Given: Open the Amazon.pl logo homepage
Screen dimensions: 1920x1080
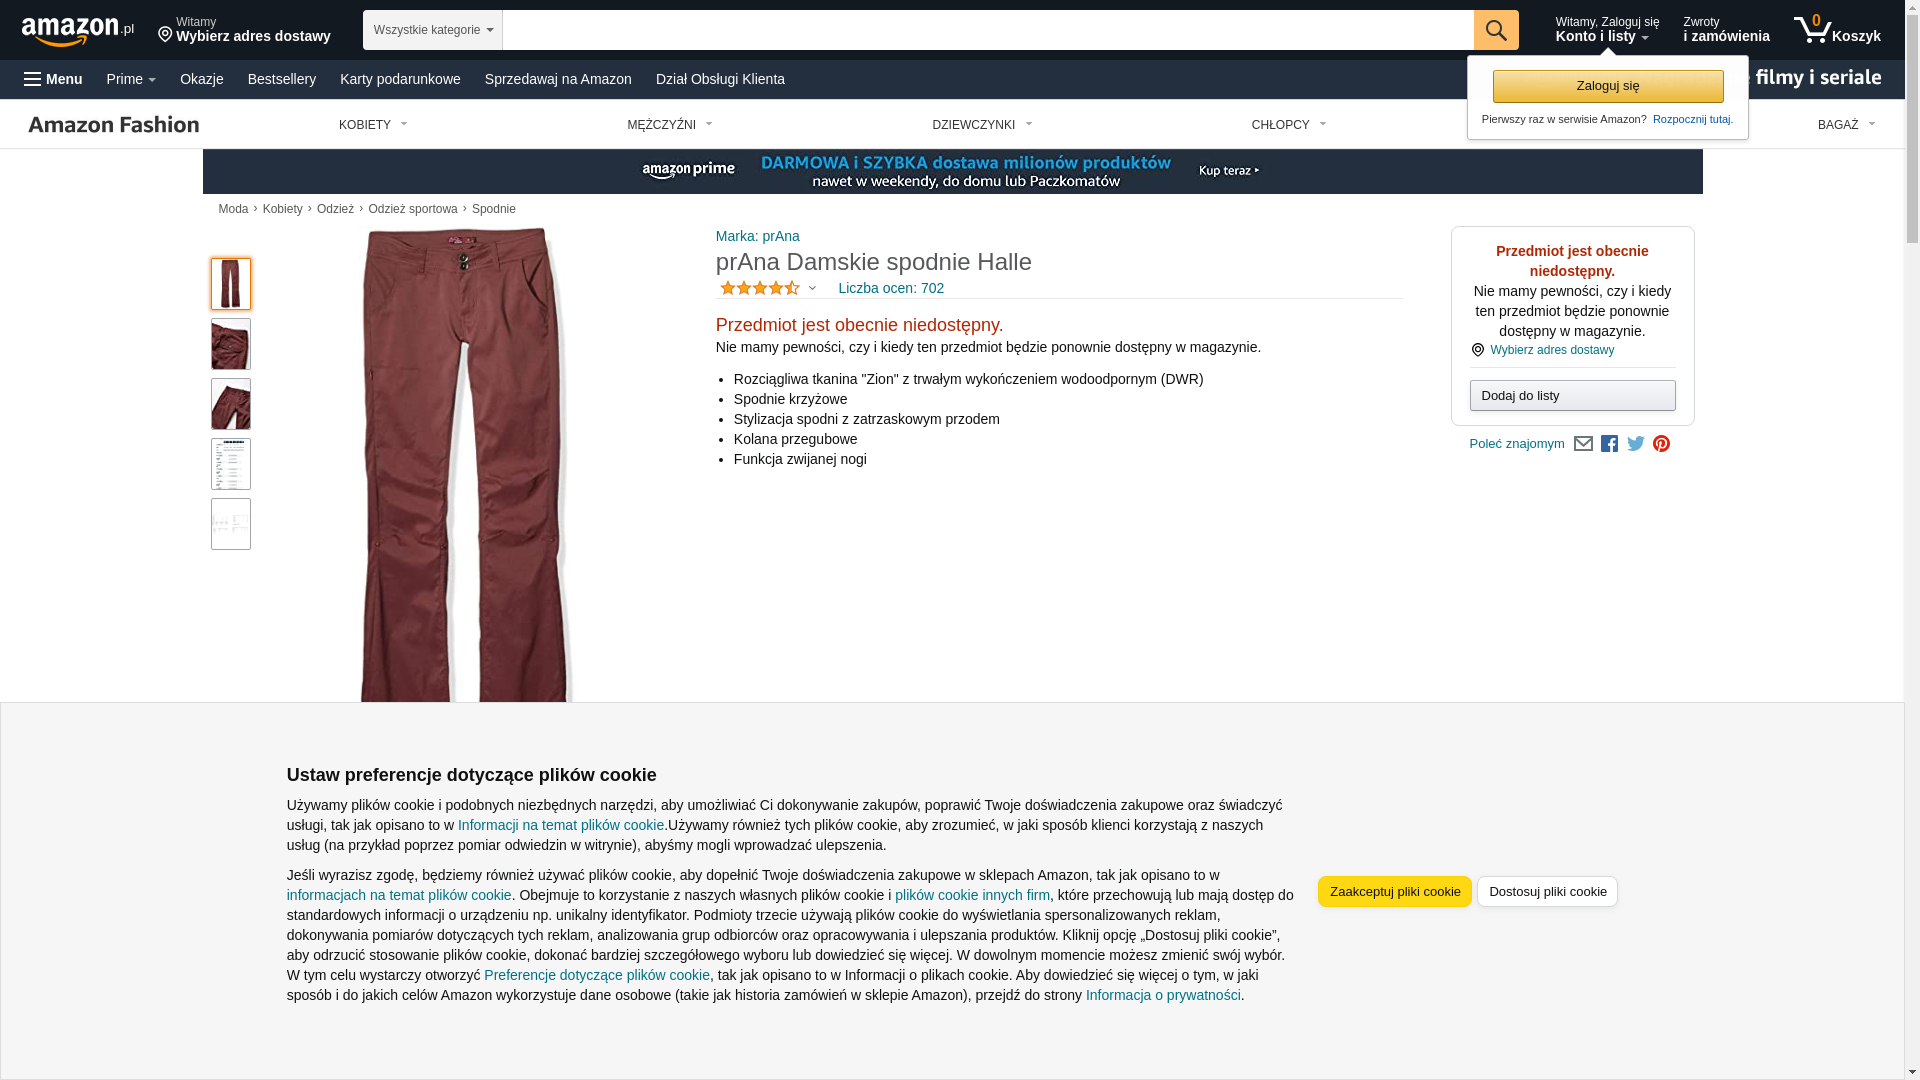Looking at the screenshot, I should pos(78,31).
